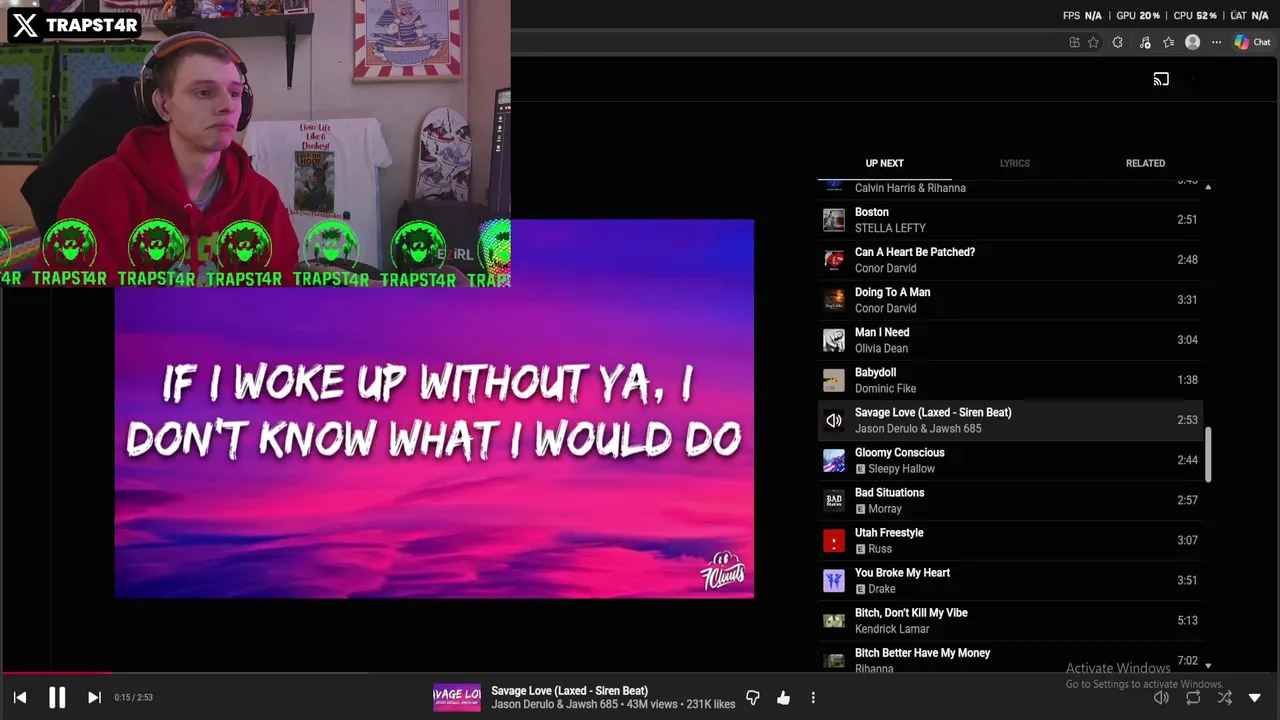The height and width of the screenshot is (720, 1280).
Task: Click the Bad Situations thumbnail
Action: click(x=833, y=500)
